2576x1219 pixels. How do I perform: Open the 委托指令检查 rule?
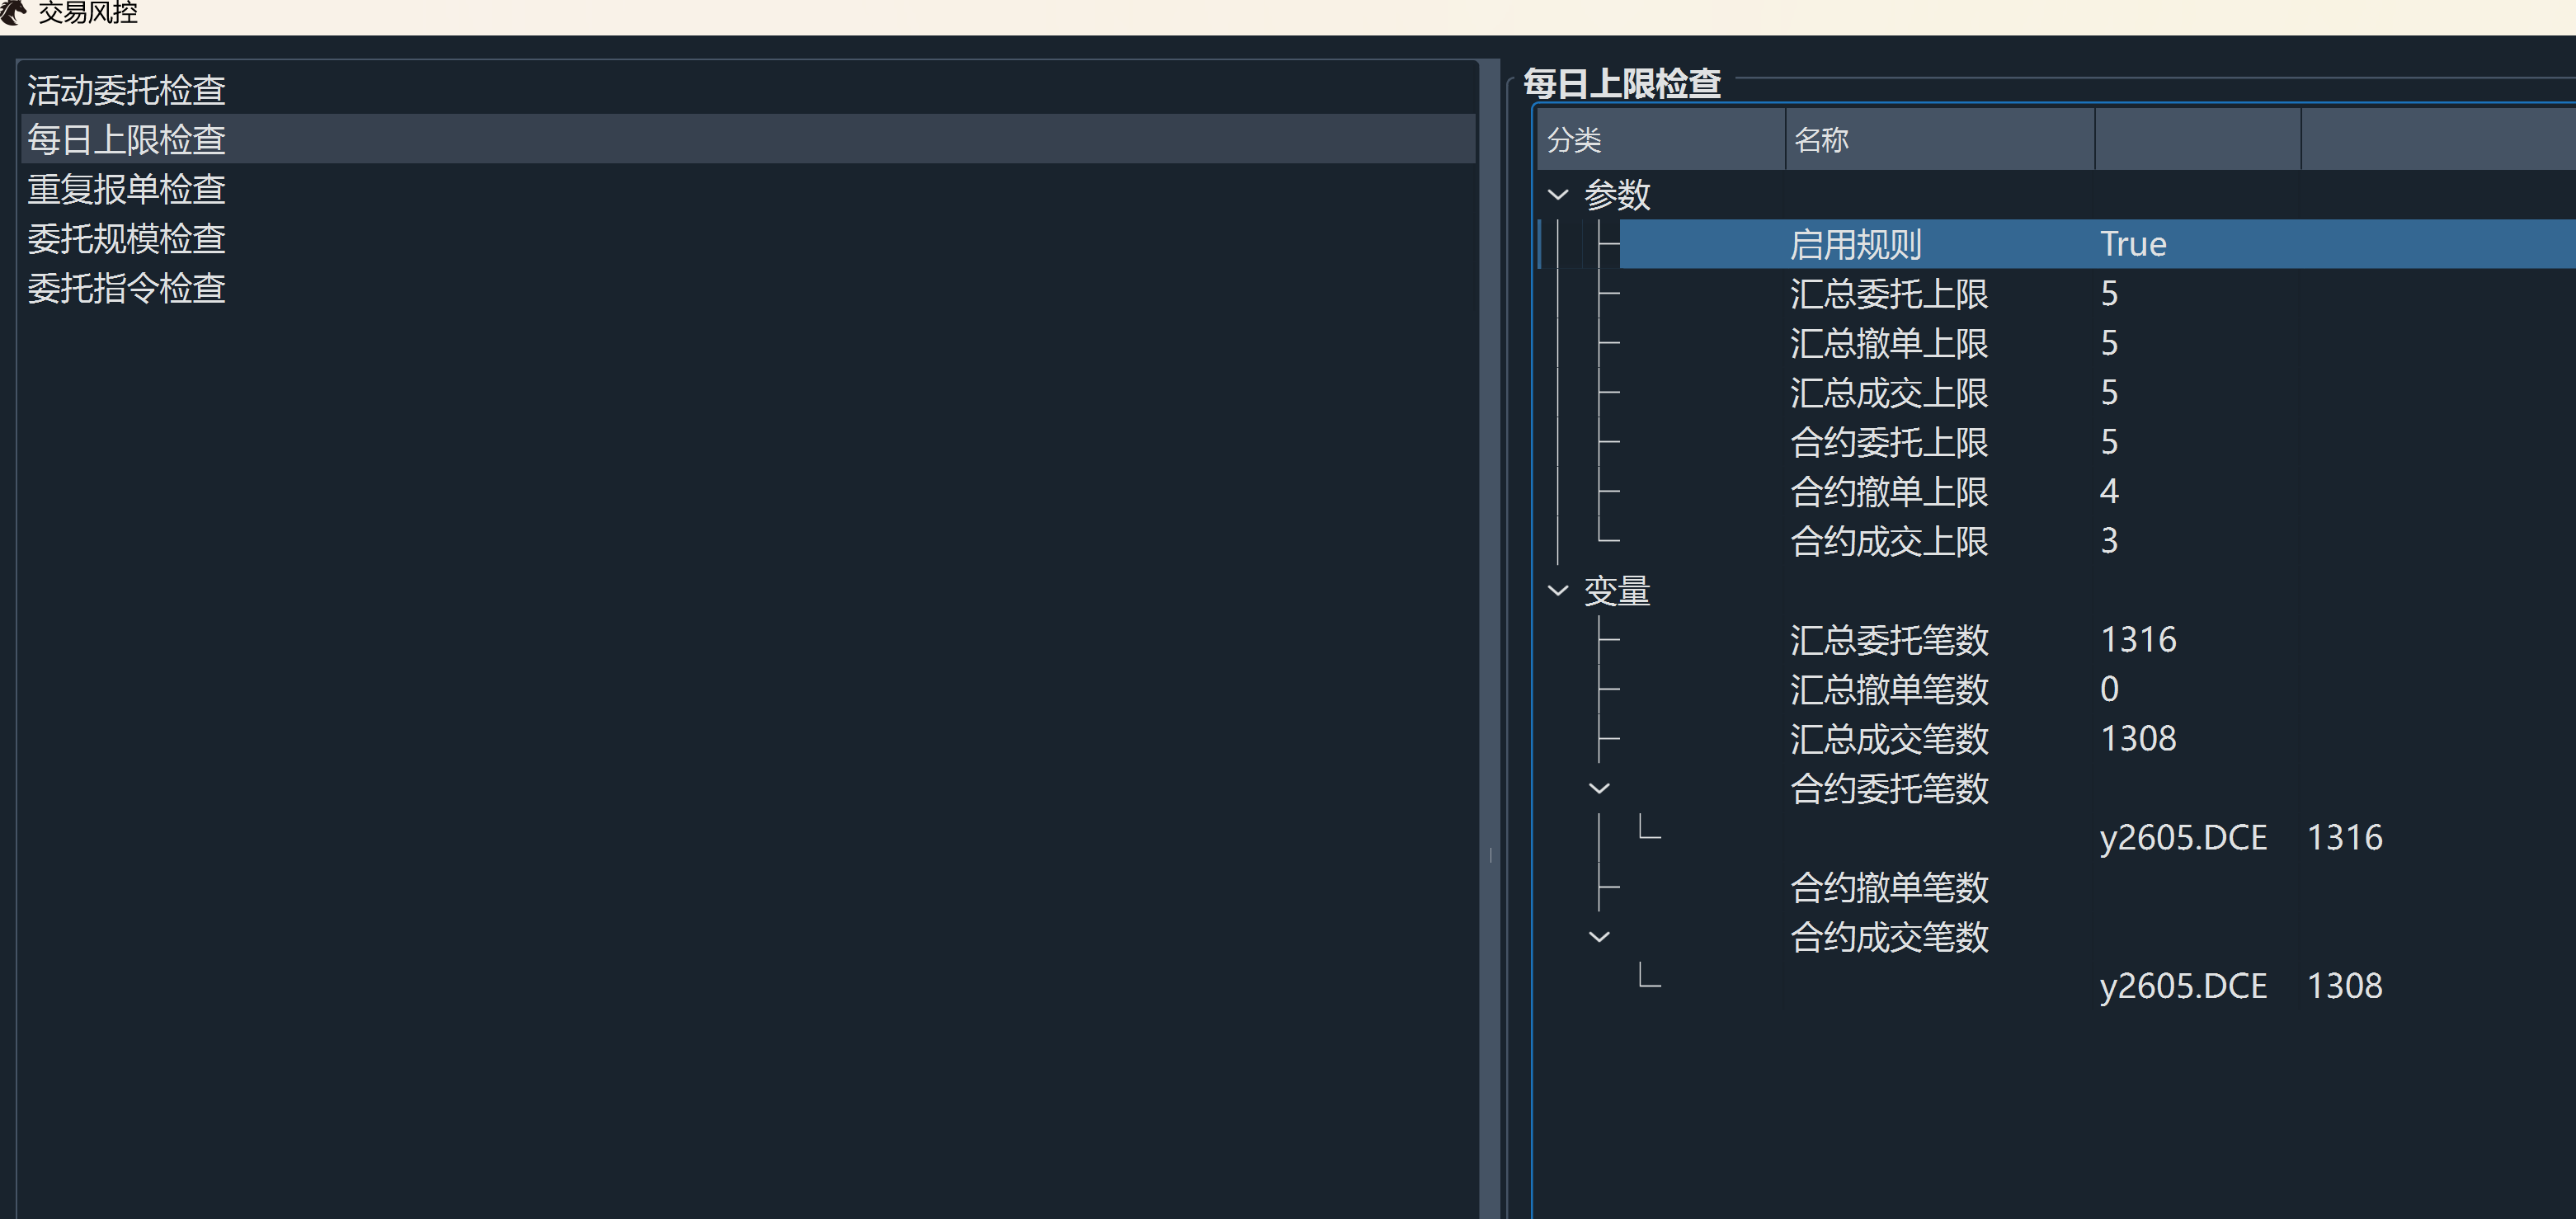tap(126, 288)
